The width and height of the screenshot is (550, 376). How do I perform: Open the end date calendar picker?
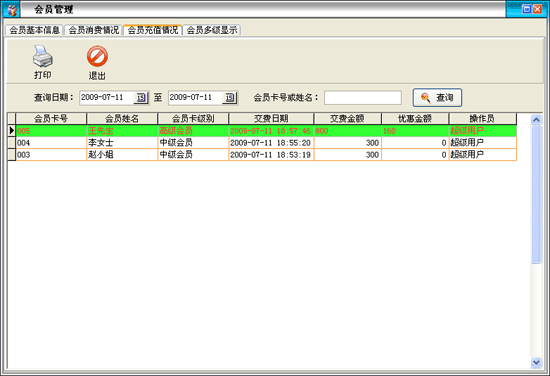coord(230,98)
